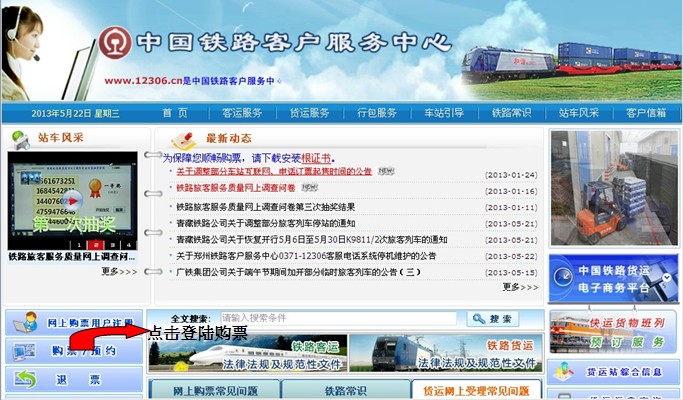
Task: Play the station video thumbnail
Action: (x=73, y=201)
